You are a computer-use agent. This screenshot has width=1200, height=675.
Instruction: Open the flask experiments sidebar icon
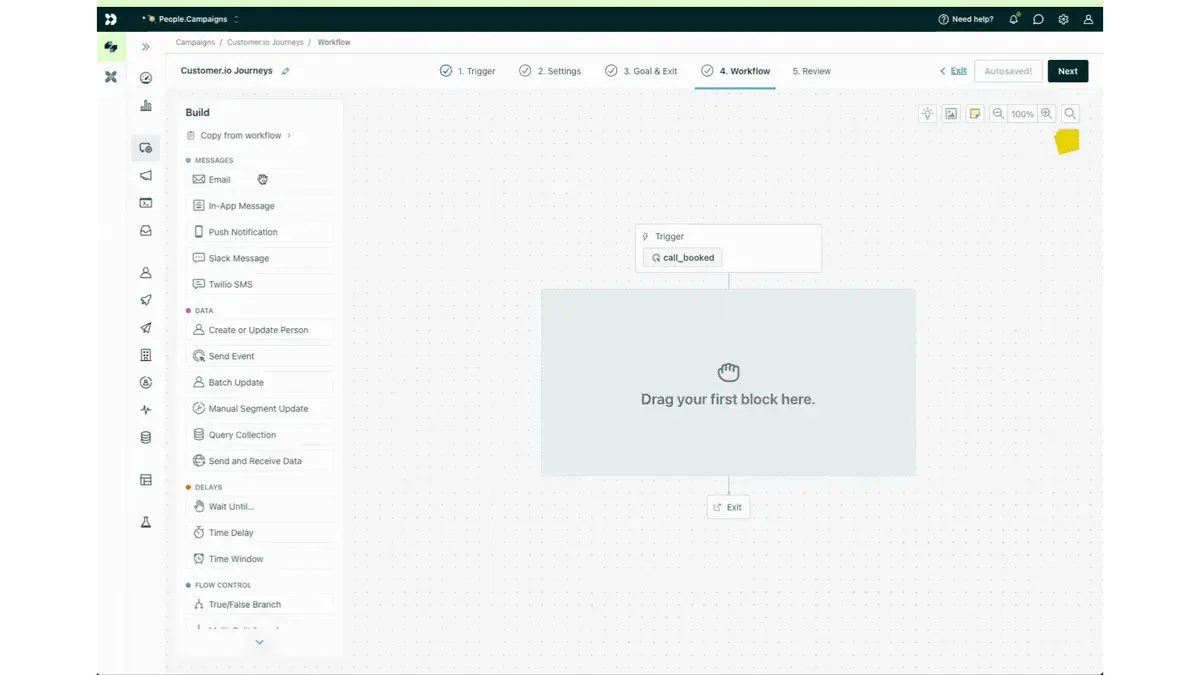coord(146,522)
